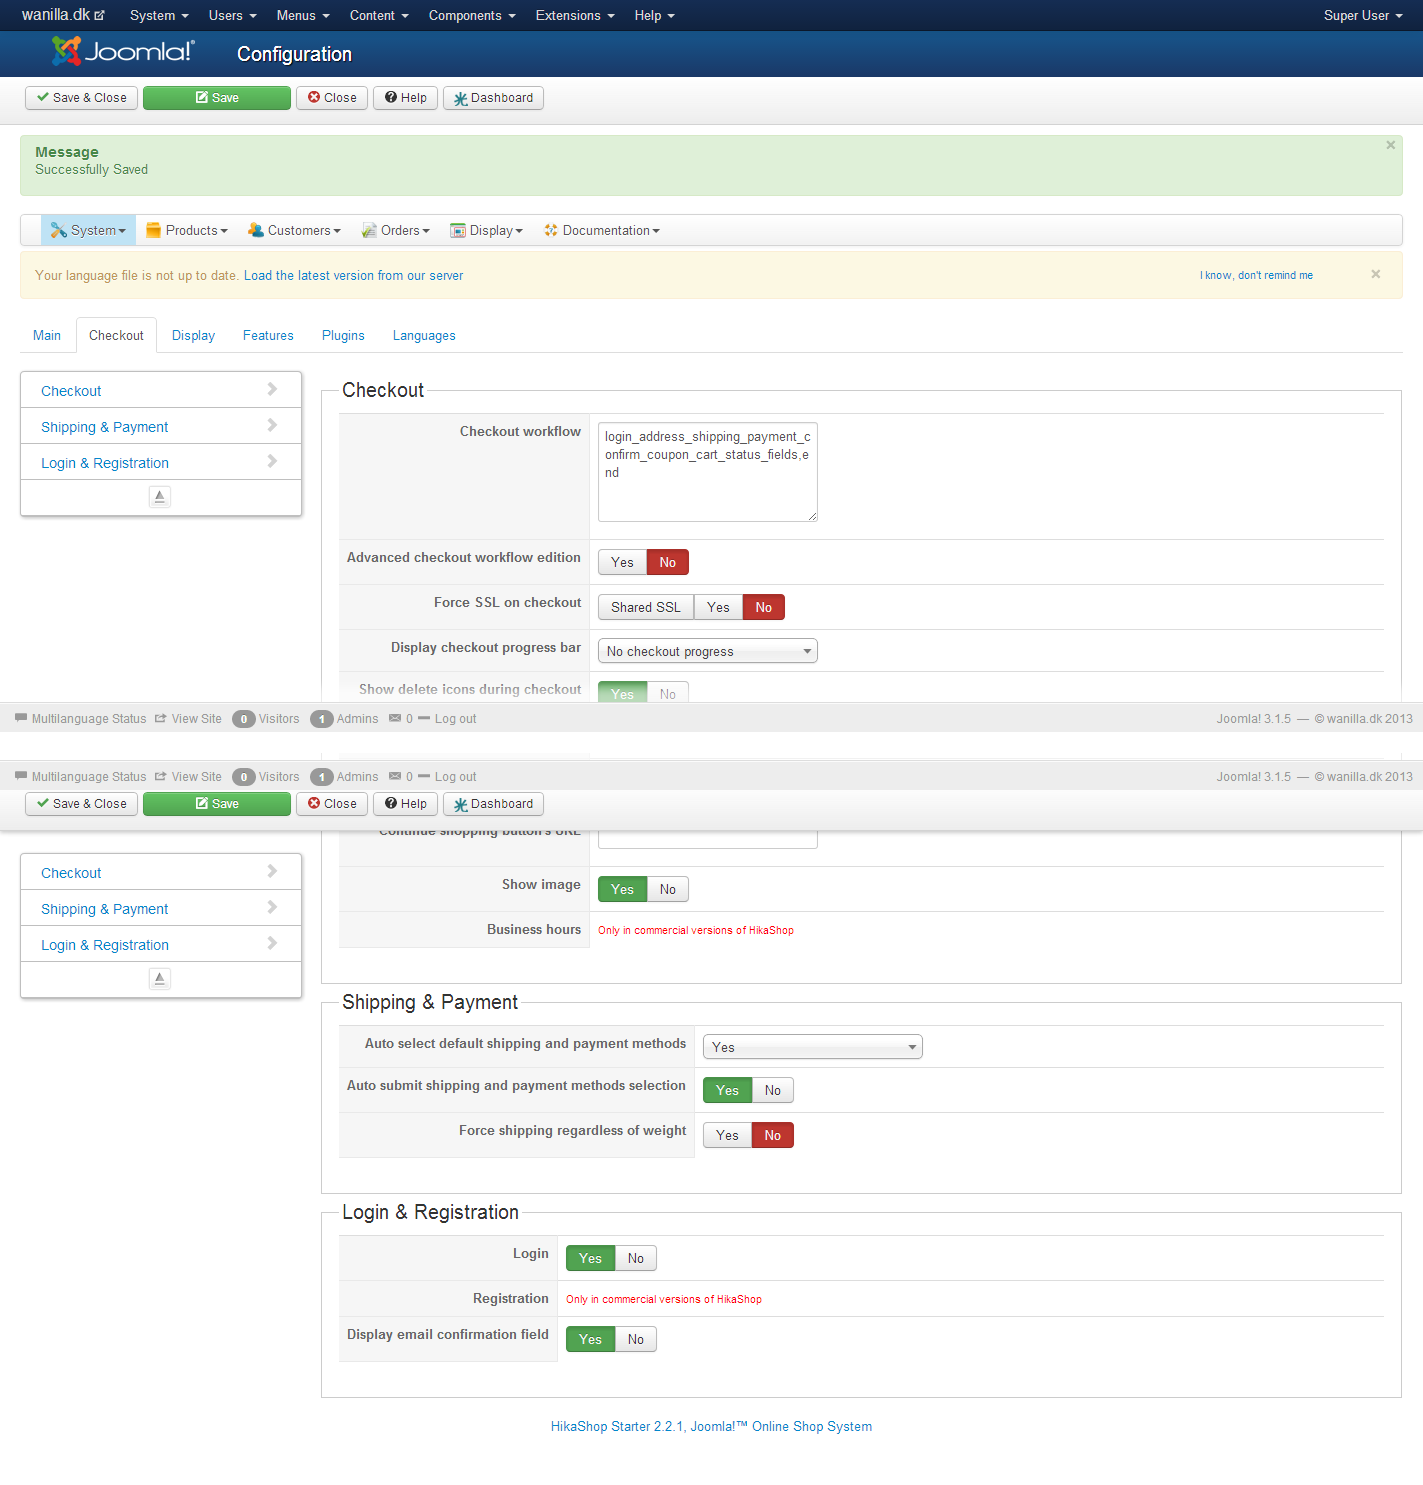Click inside Checkout workflow text area
The height and width of the screenshot is (1485, 1423).
[x=707, y=472]
